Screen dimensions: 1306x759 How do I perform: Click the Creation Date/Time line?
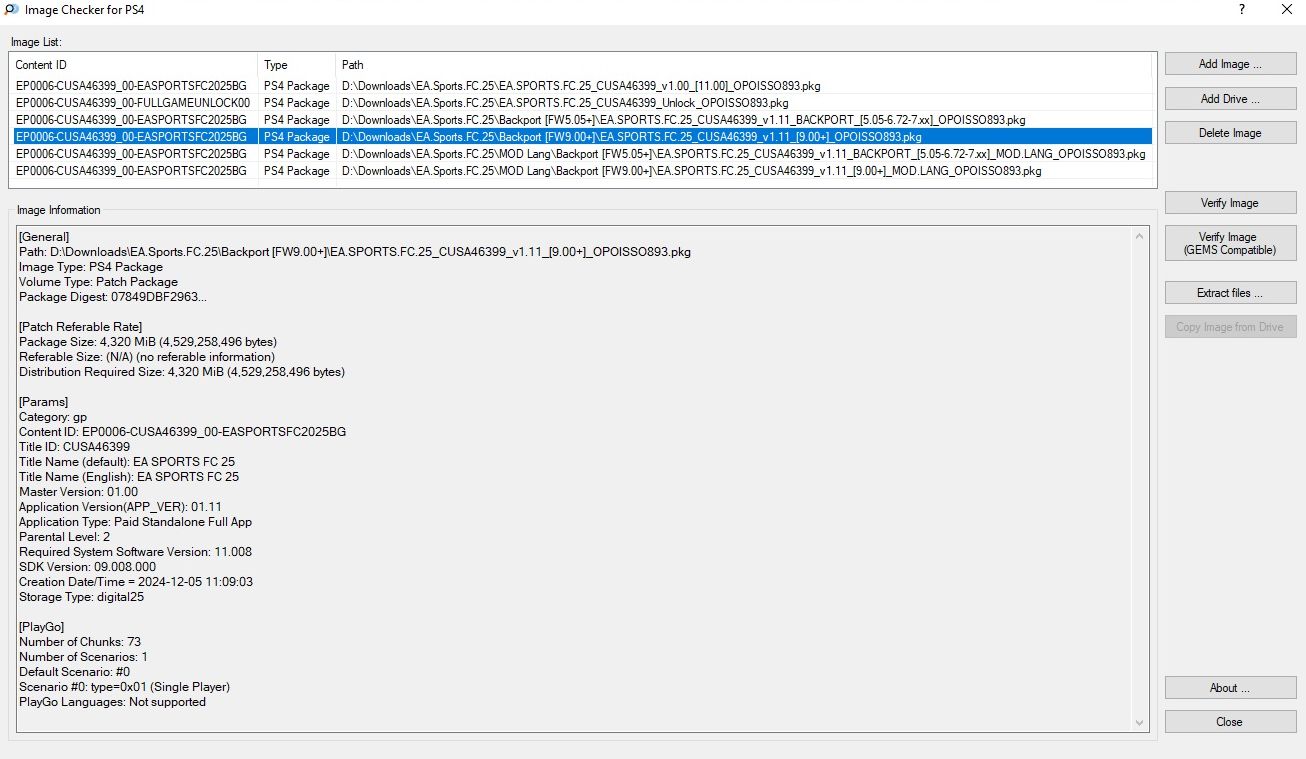click(136, 582)
